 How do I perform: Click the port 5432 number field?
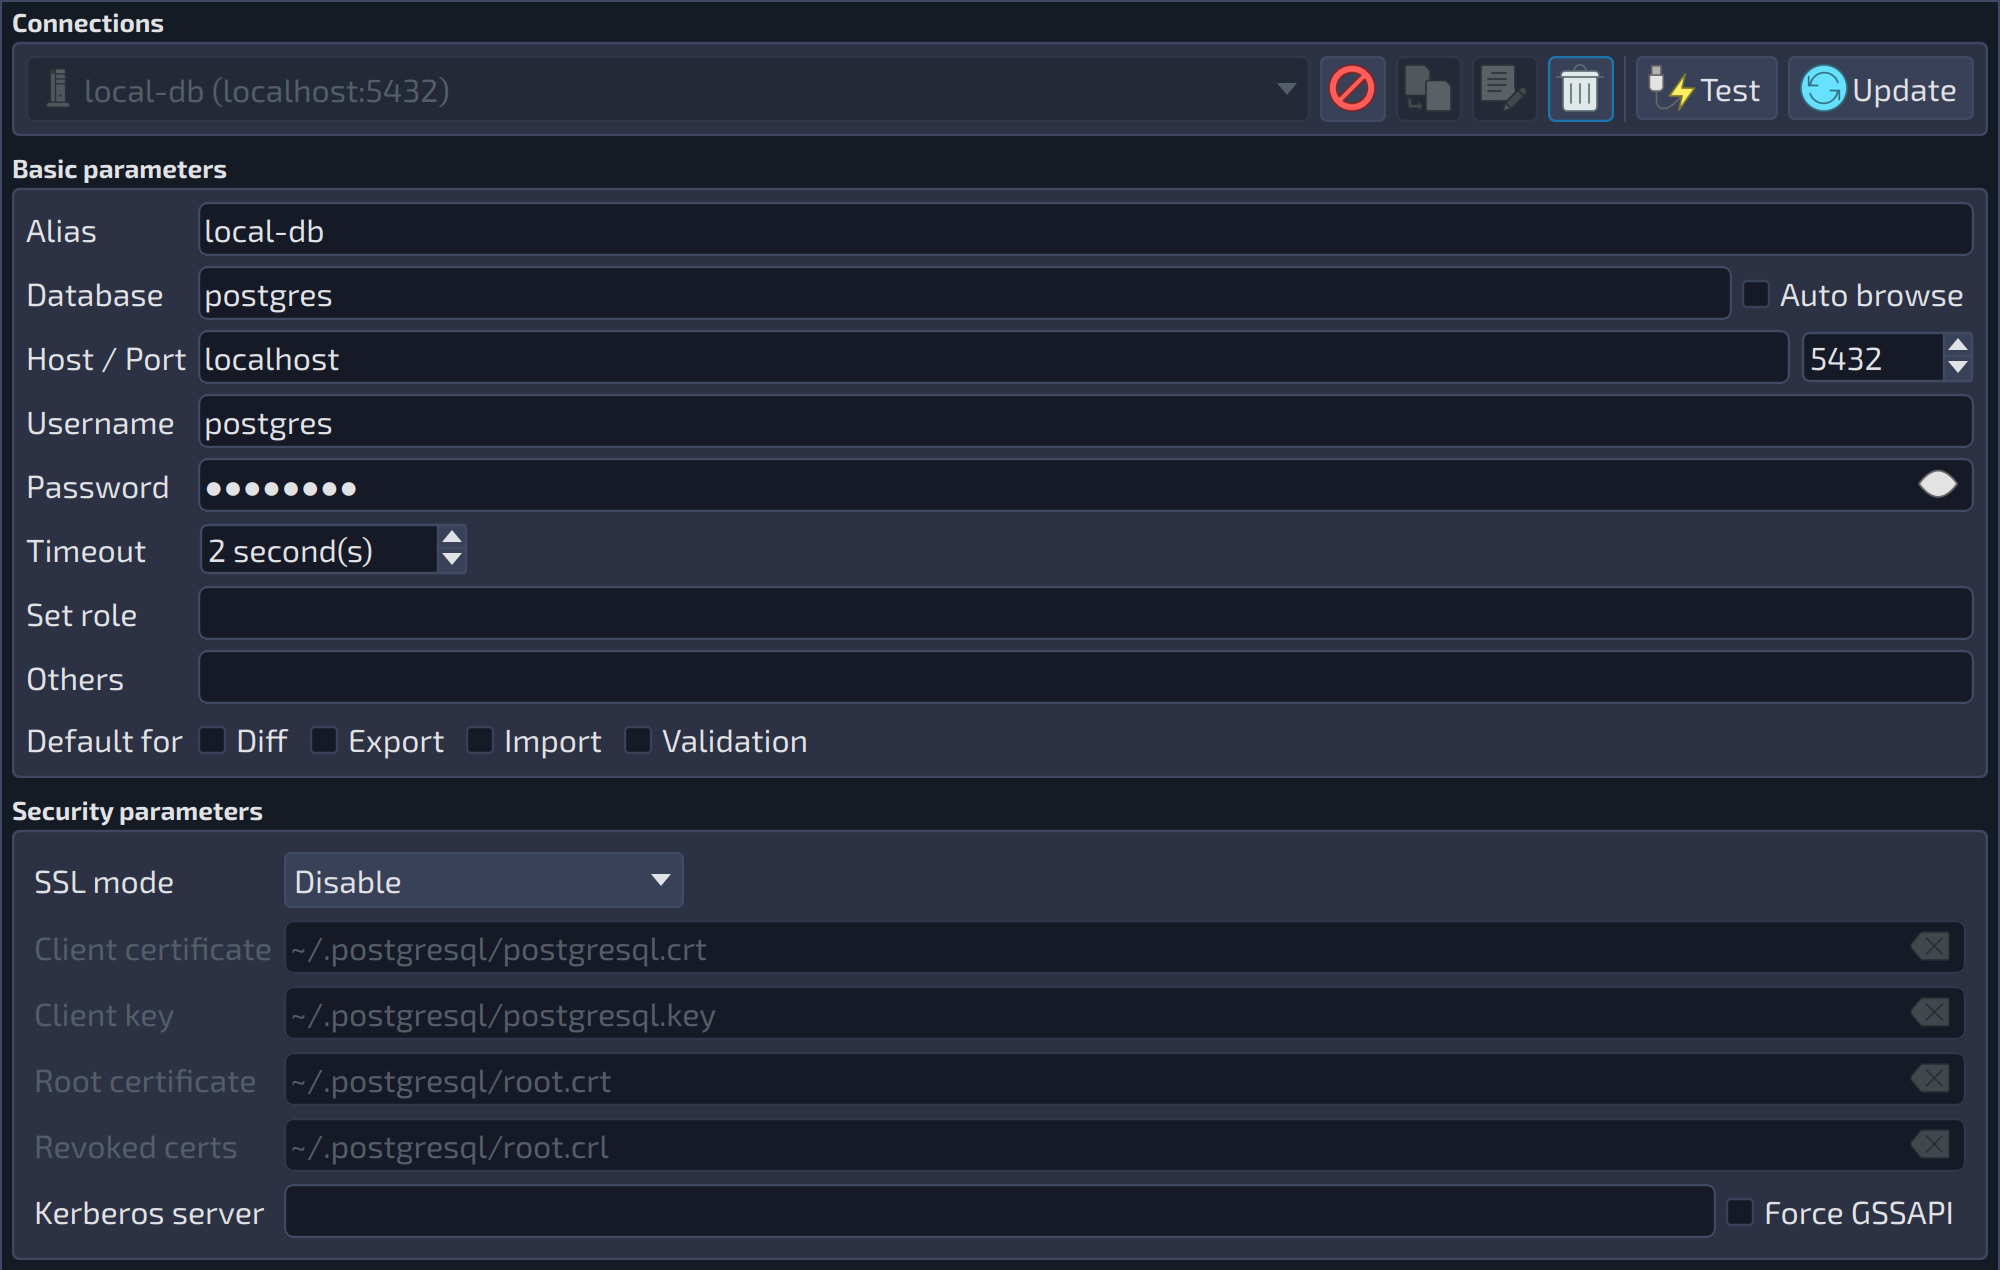[1872, 358]
